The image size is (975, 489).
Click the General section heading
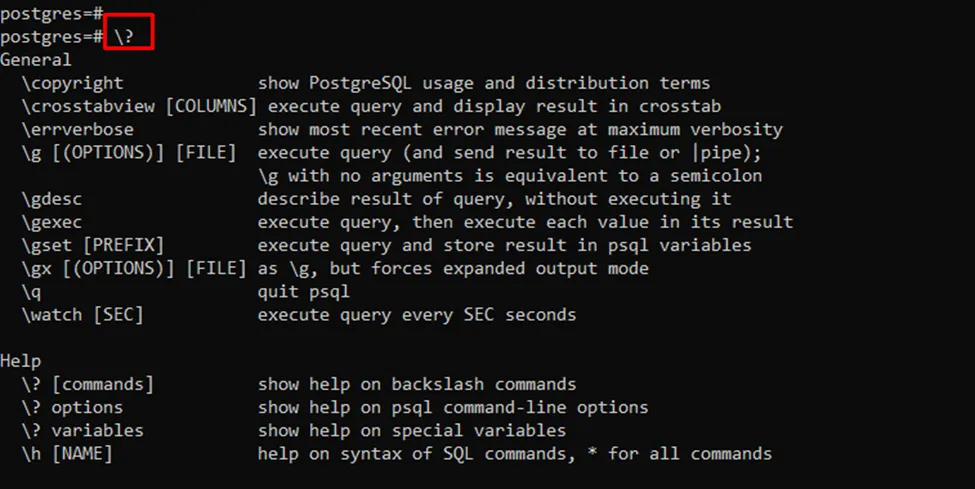[x=36, y=60]
